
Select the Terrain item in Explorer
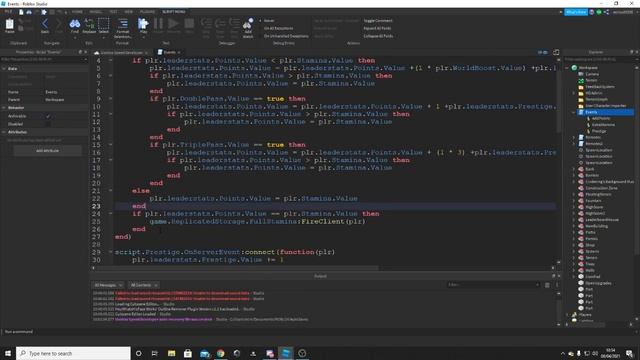pos(591,80)
